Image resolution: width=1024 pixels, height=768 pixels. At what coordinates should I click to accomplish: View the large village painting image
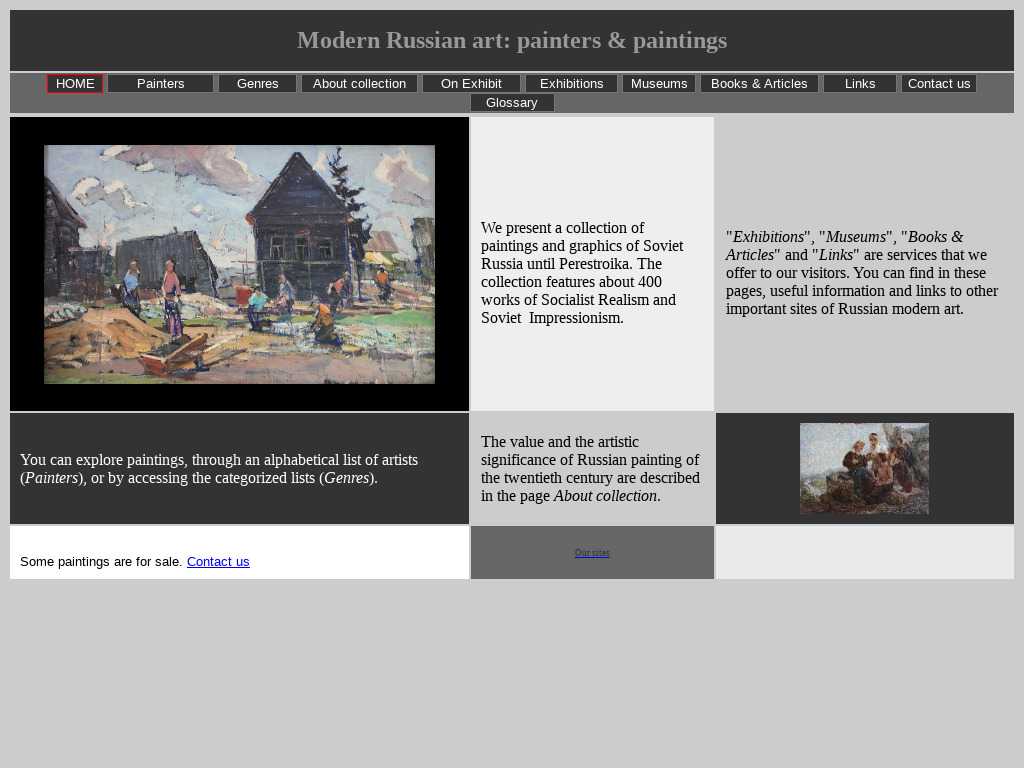pos(239,264)
